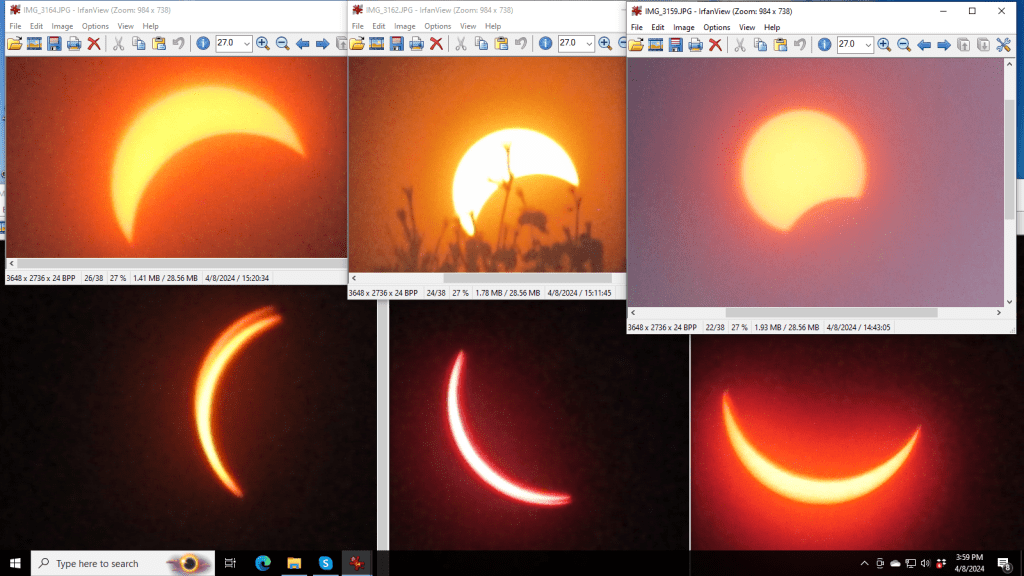Image resolution: width=1024 pixels, height=576 pixels.
Task: Expand the zoom dropdown in IMG_3164 window
Action: [x=246, y=44]
